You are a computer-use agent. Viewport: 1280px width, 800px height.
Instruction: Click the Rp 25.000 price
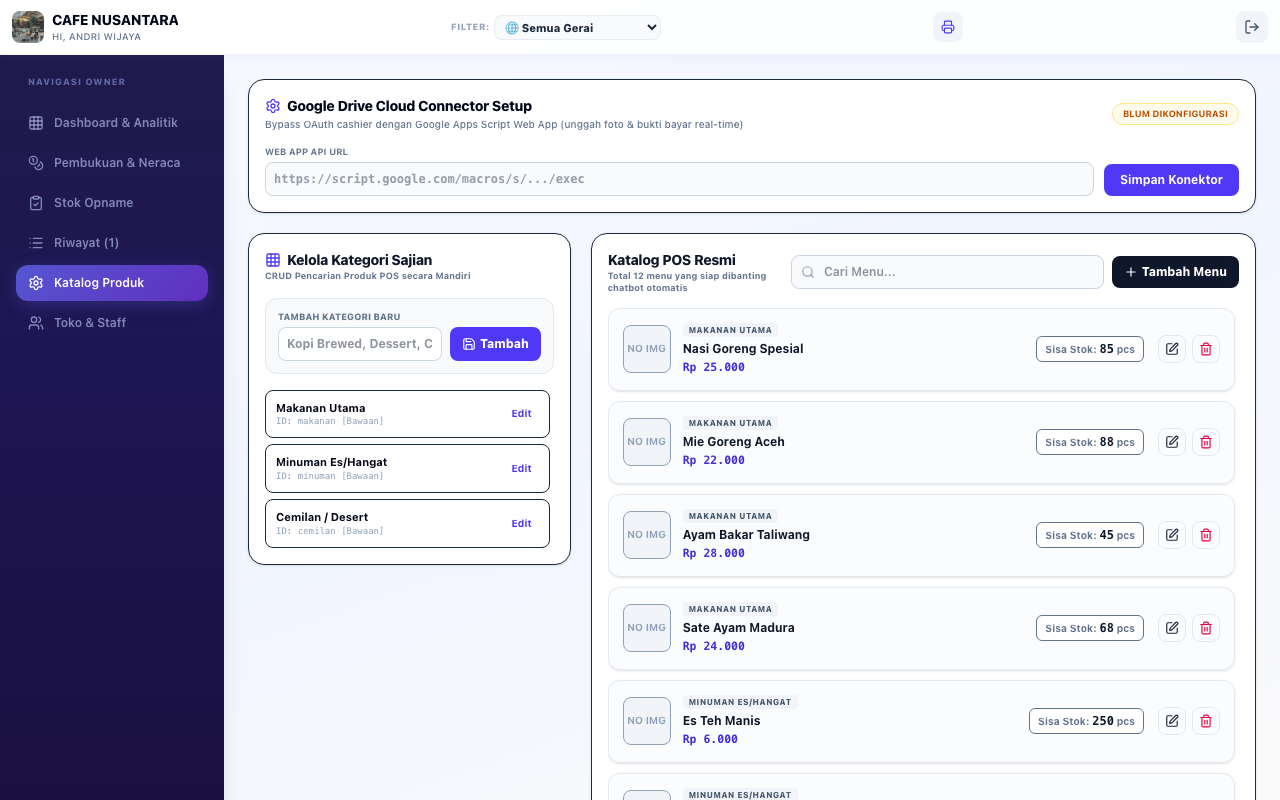pos(714,367)
